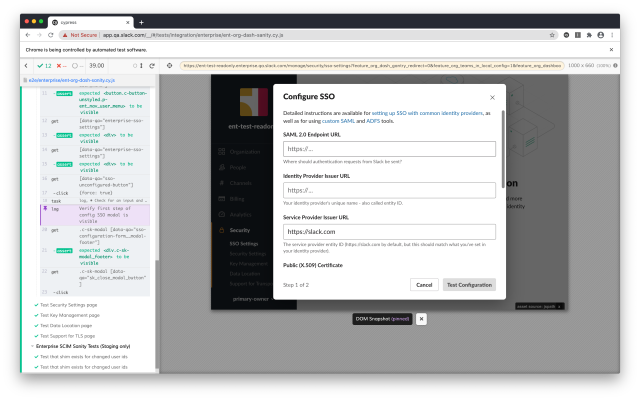Open the puzzle-piece extensions icon

coord(589,35)
